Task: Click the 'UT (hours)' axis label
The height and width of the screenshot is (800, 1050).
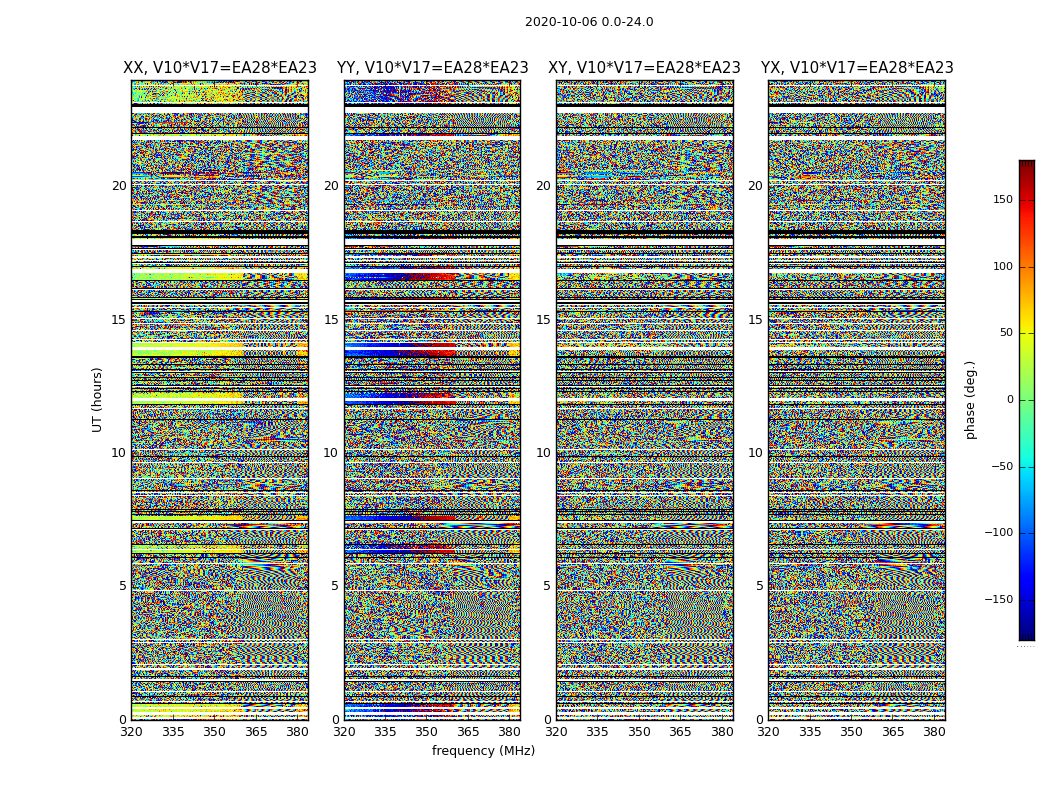Action: pyautogui.click(x=97, y=400)
